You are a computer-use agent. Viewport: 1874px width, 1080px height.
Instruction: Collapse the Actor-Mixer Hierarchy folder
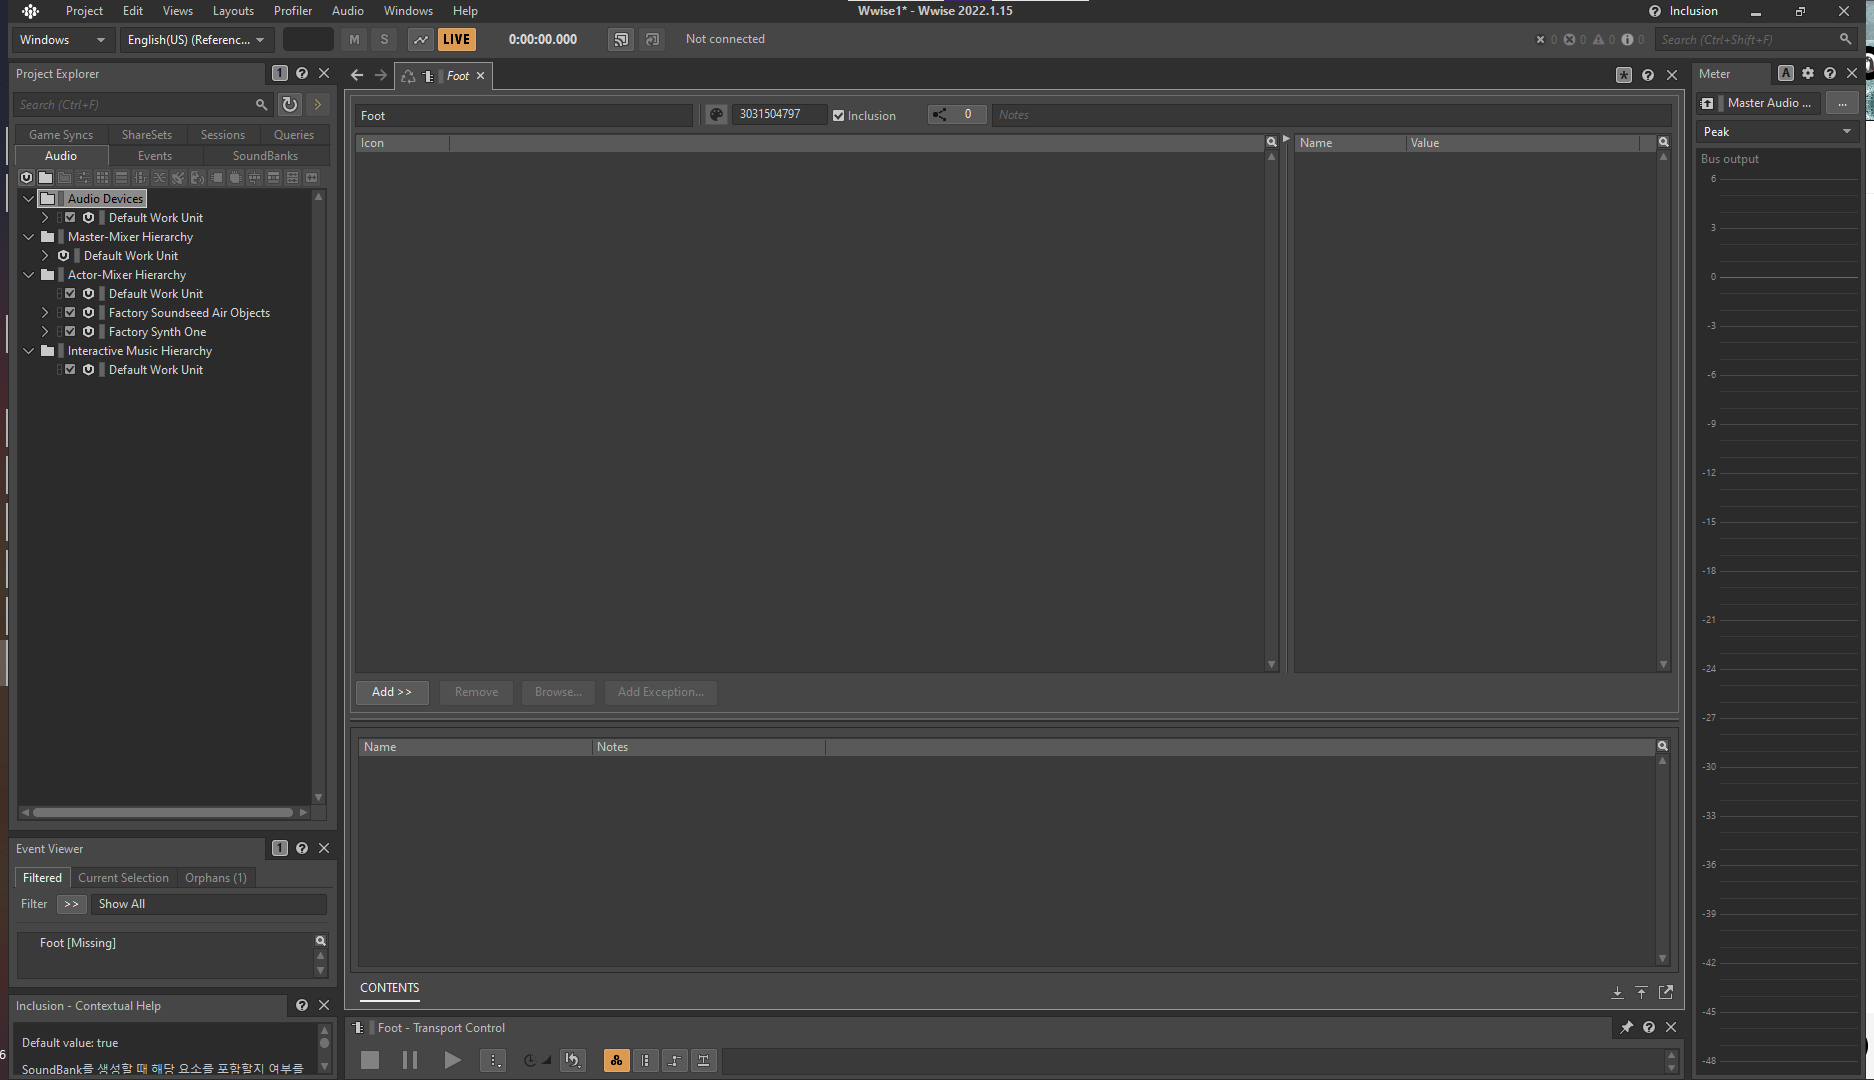point(29,274)
